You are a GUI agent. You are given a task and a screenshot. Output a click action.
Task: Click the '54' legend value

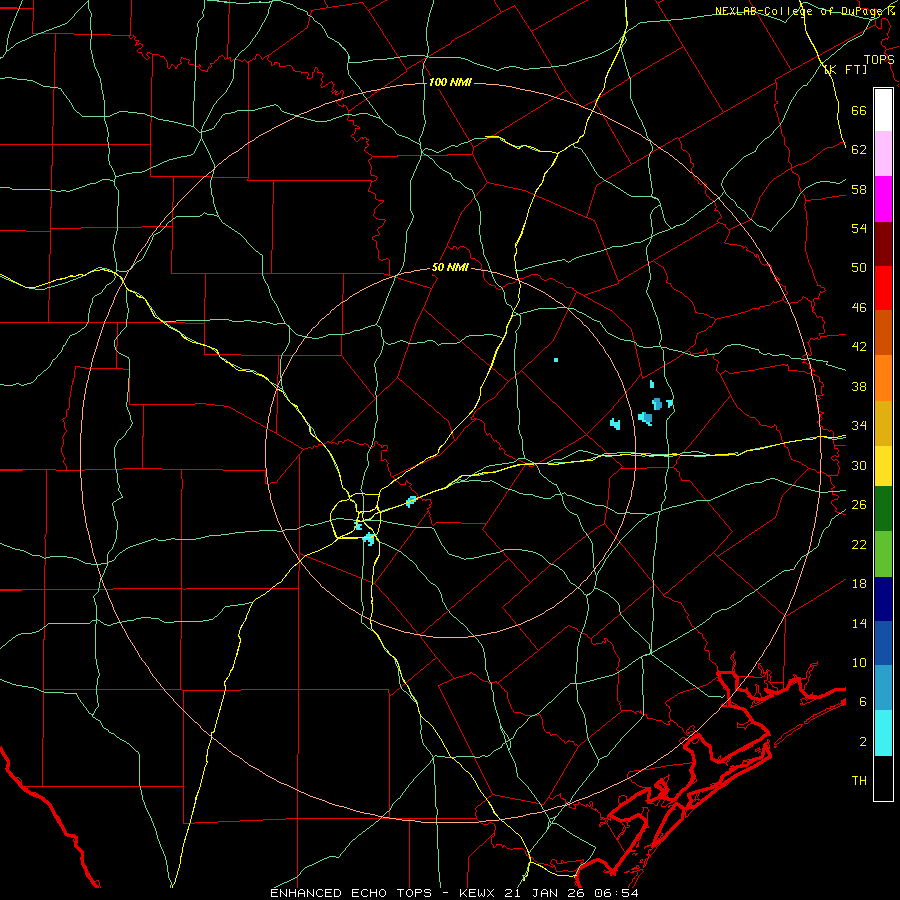tap(859, 228)
